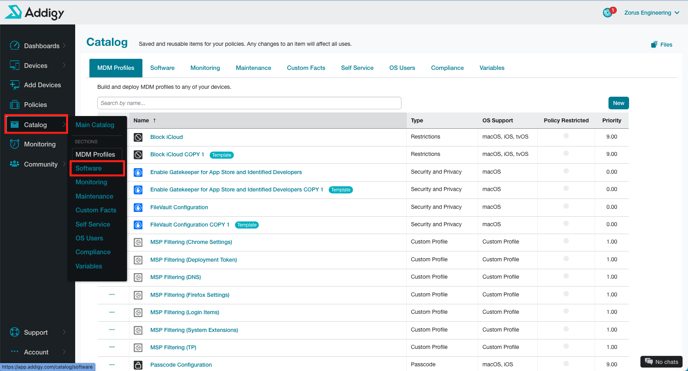Toggle Policy Restricted for Block iCloud
The height and width of the screenshot is (371, 688).
[x=566, y=136]
